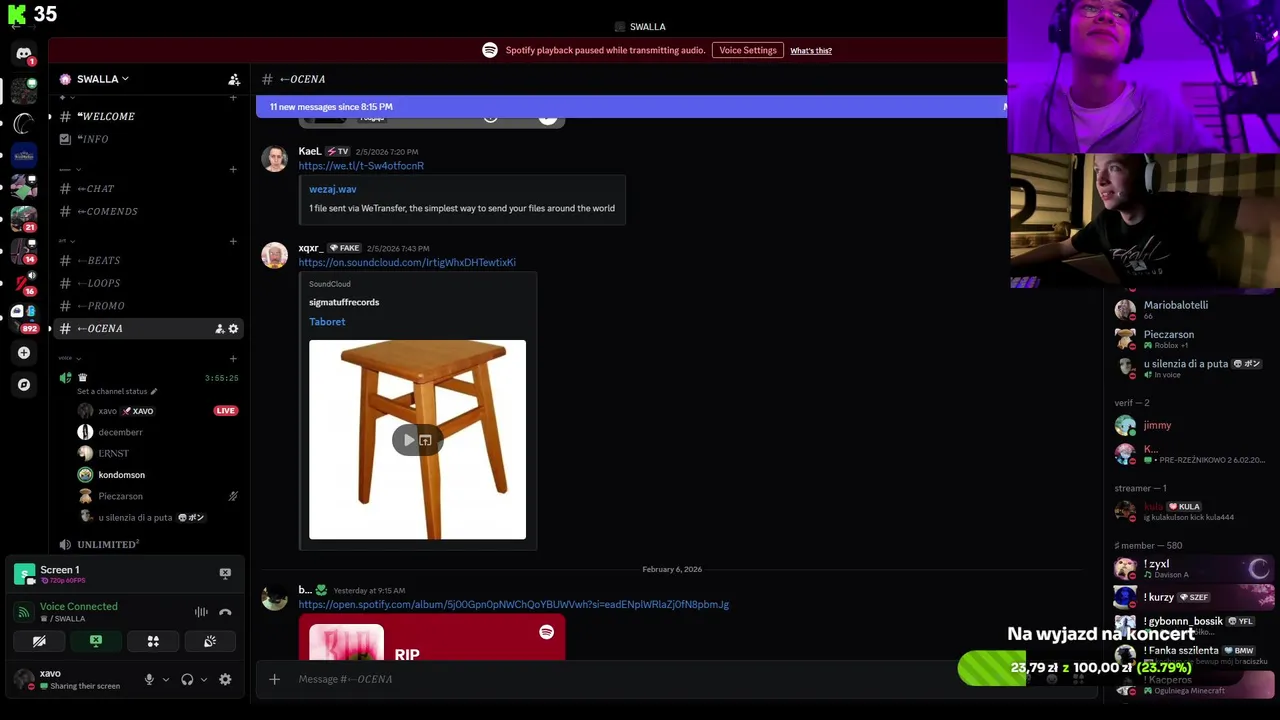Click the Voice Settings button in banner
This screenshot has height=720, width=1280.
tap(747, 50)
